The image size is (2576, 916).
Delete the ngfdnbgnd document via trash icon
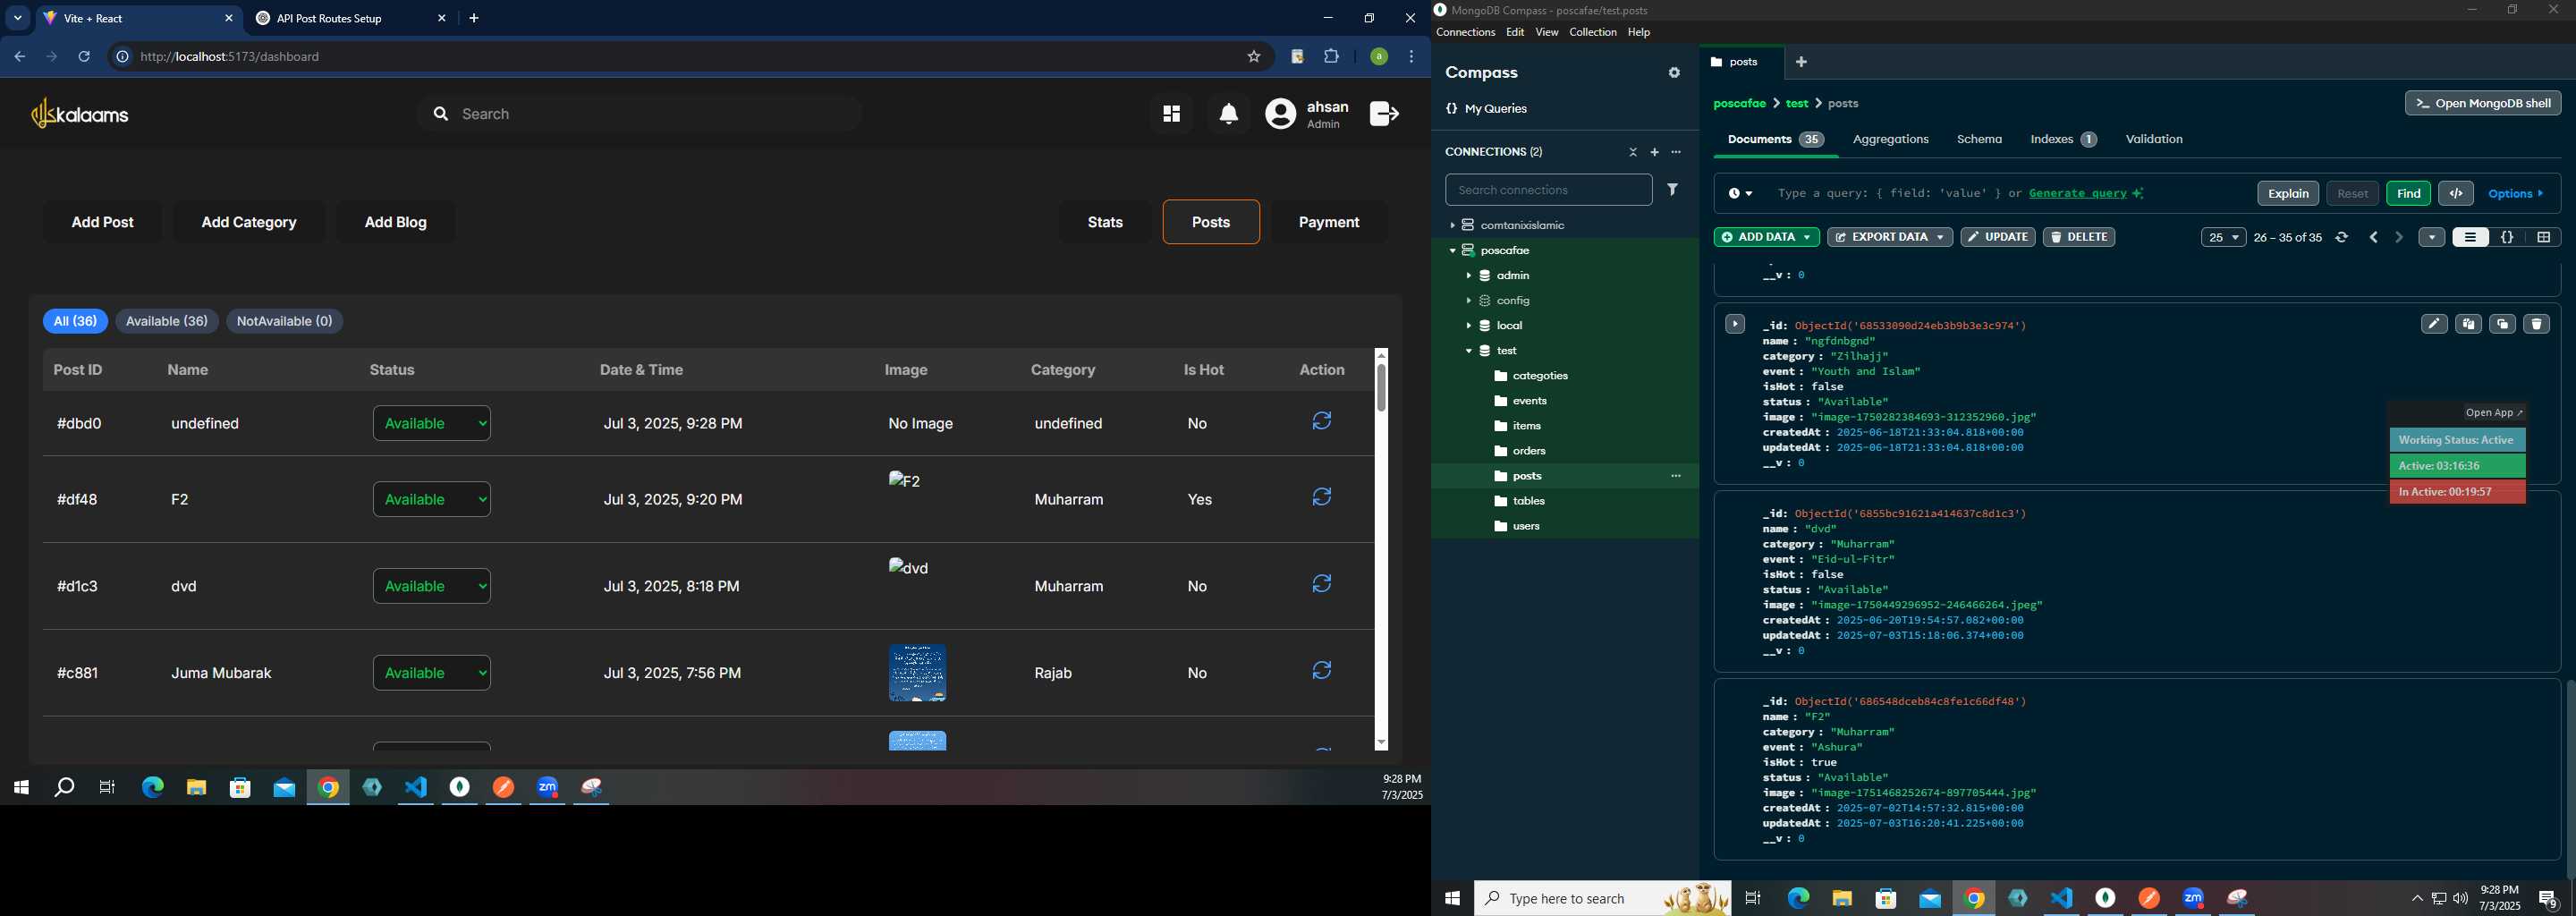[x=2536, y=324]
